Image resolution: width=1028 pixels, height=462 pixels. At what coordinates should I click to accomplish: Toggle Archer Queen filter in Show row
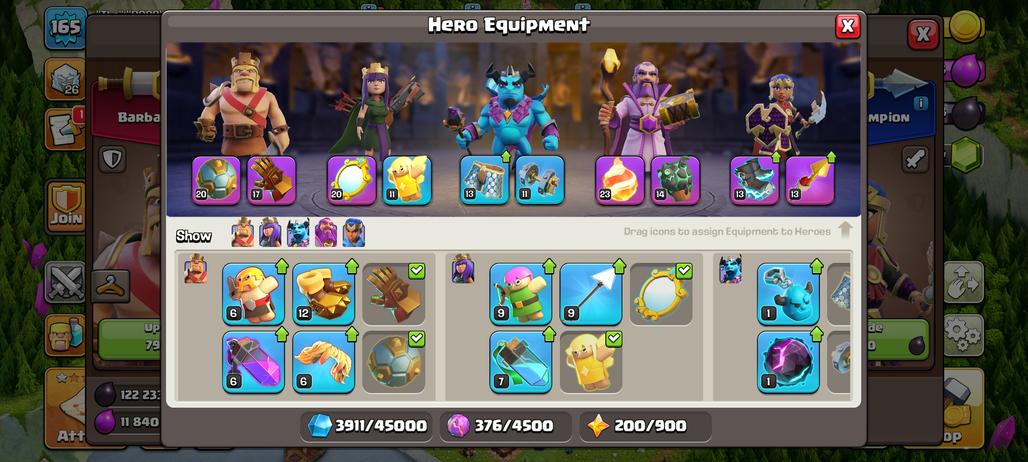(x=270, y=233)
